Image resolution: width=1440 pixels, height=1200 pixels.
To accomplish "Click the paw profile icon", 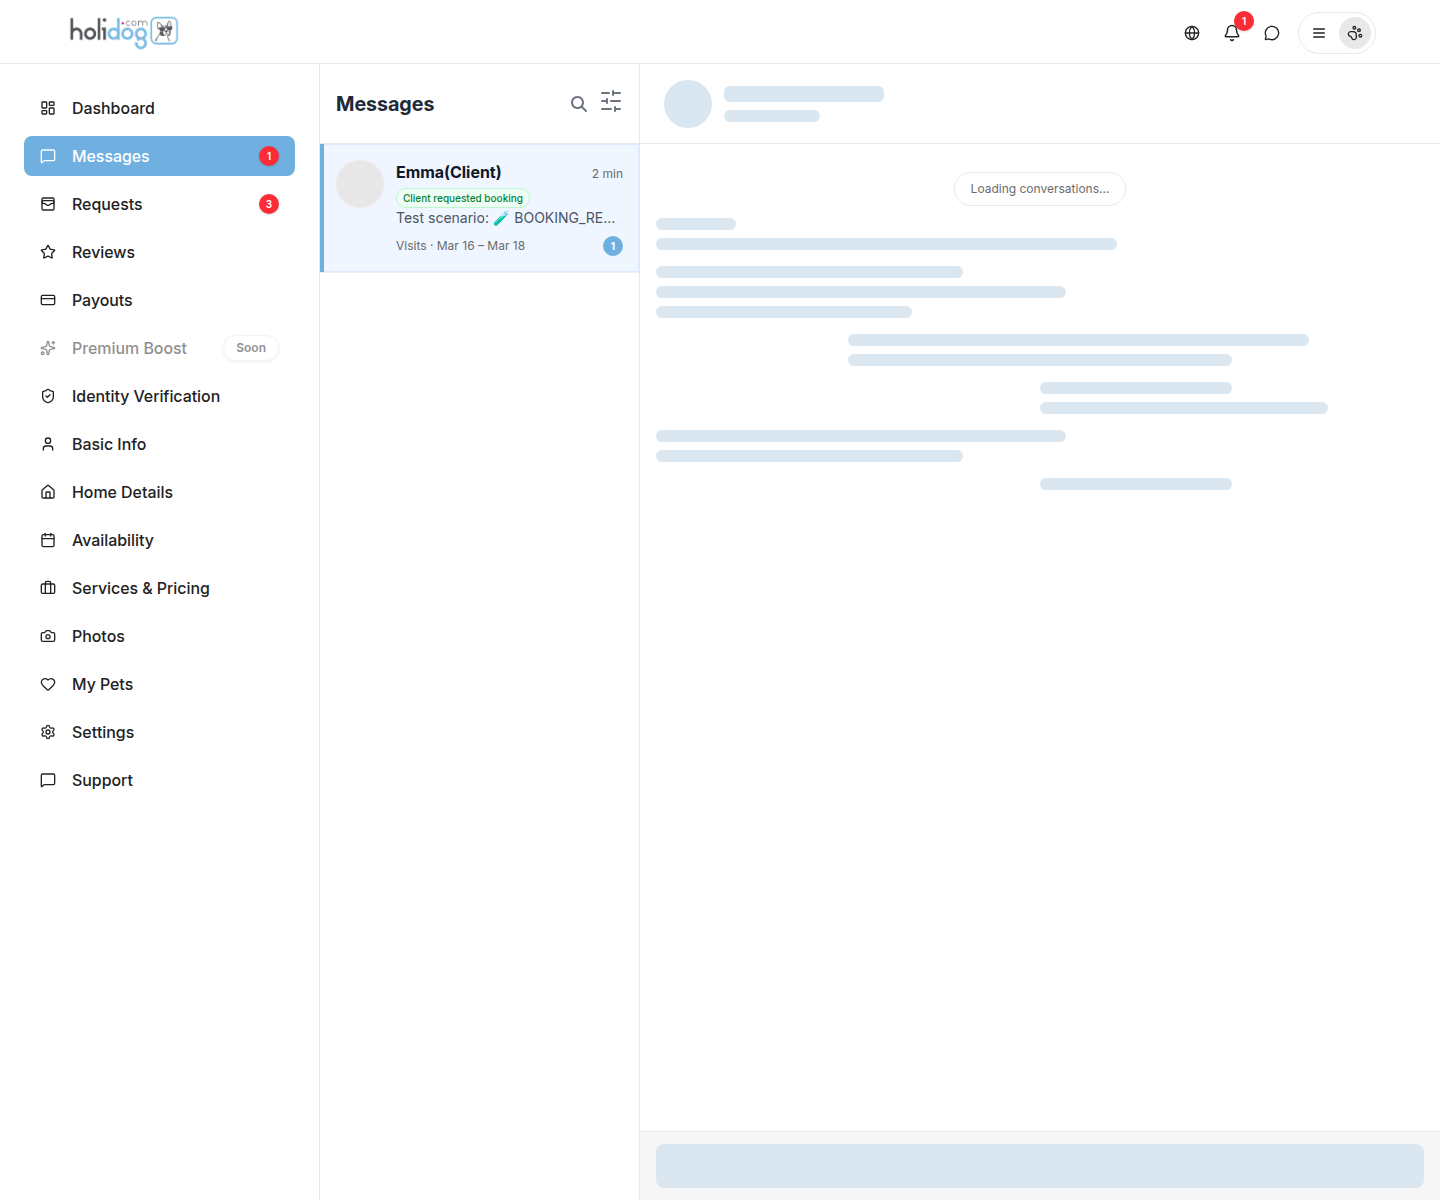I will [1355, 32].
